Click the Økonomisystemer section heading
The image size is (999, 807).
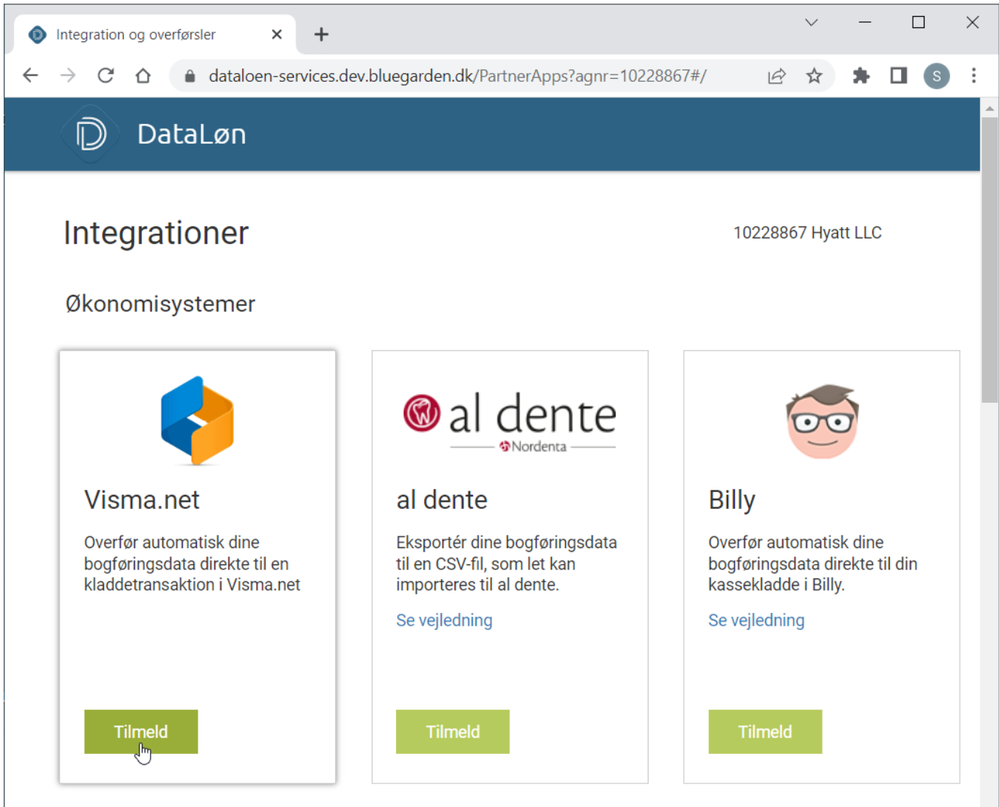(161, 304)
